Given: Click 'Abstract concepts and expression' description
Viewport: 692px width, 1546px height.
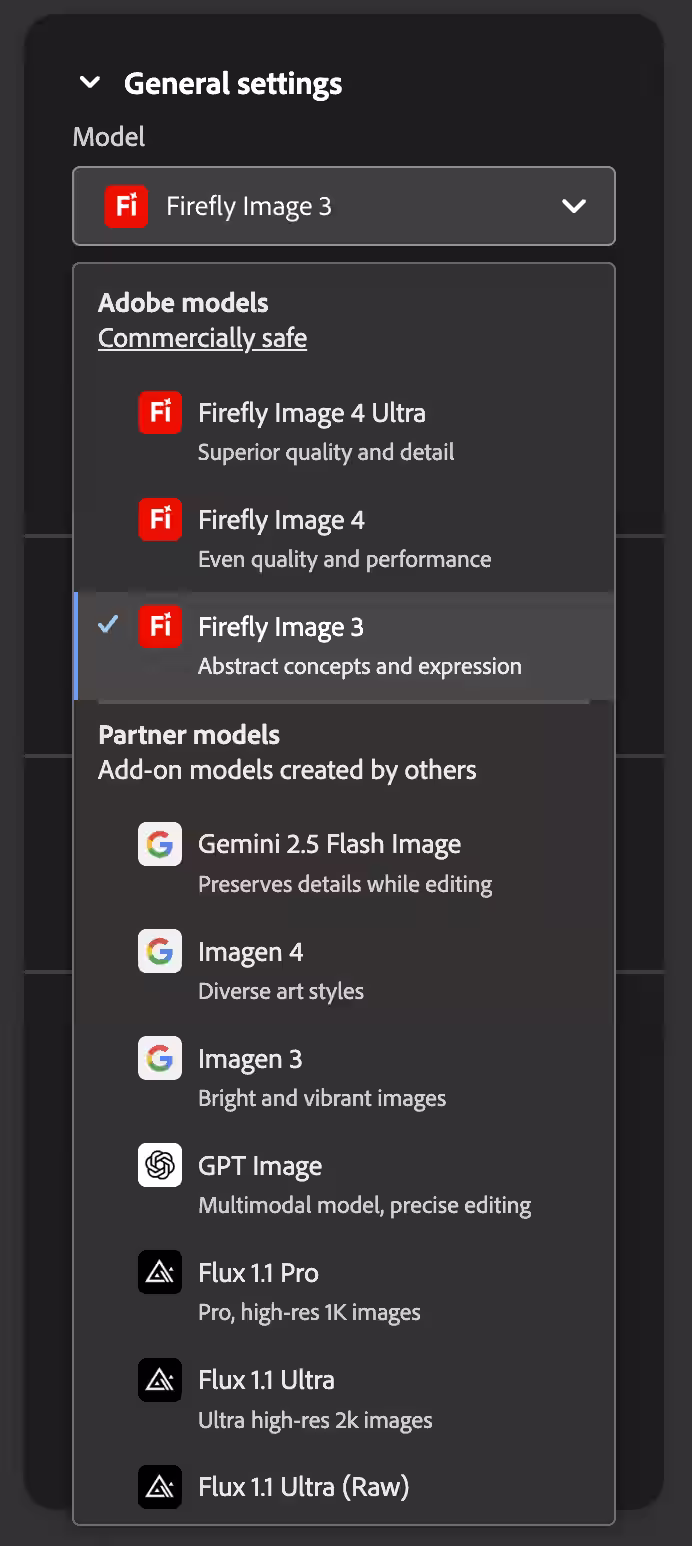Looking at the screenshot, I should click(360, 666).
